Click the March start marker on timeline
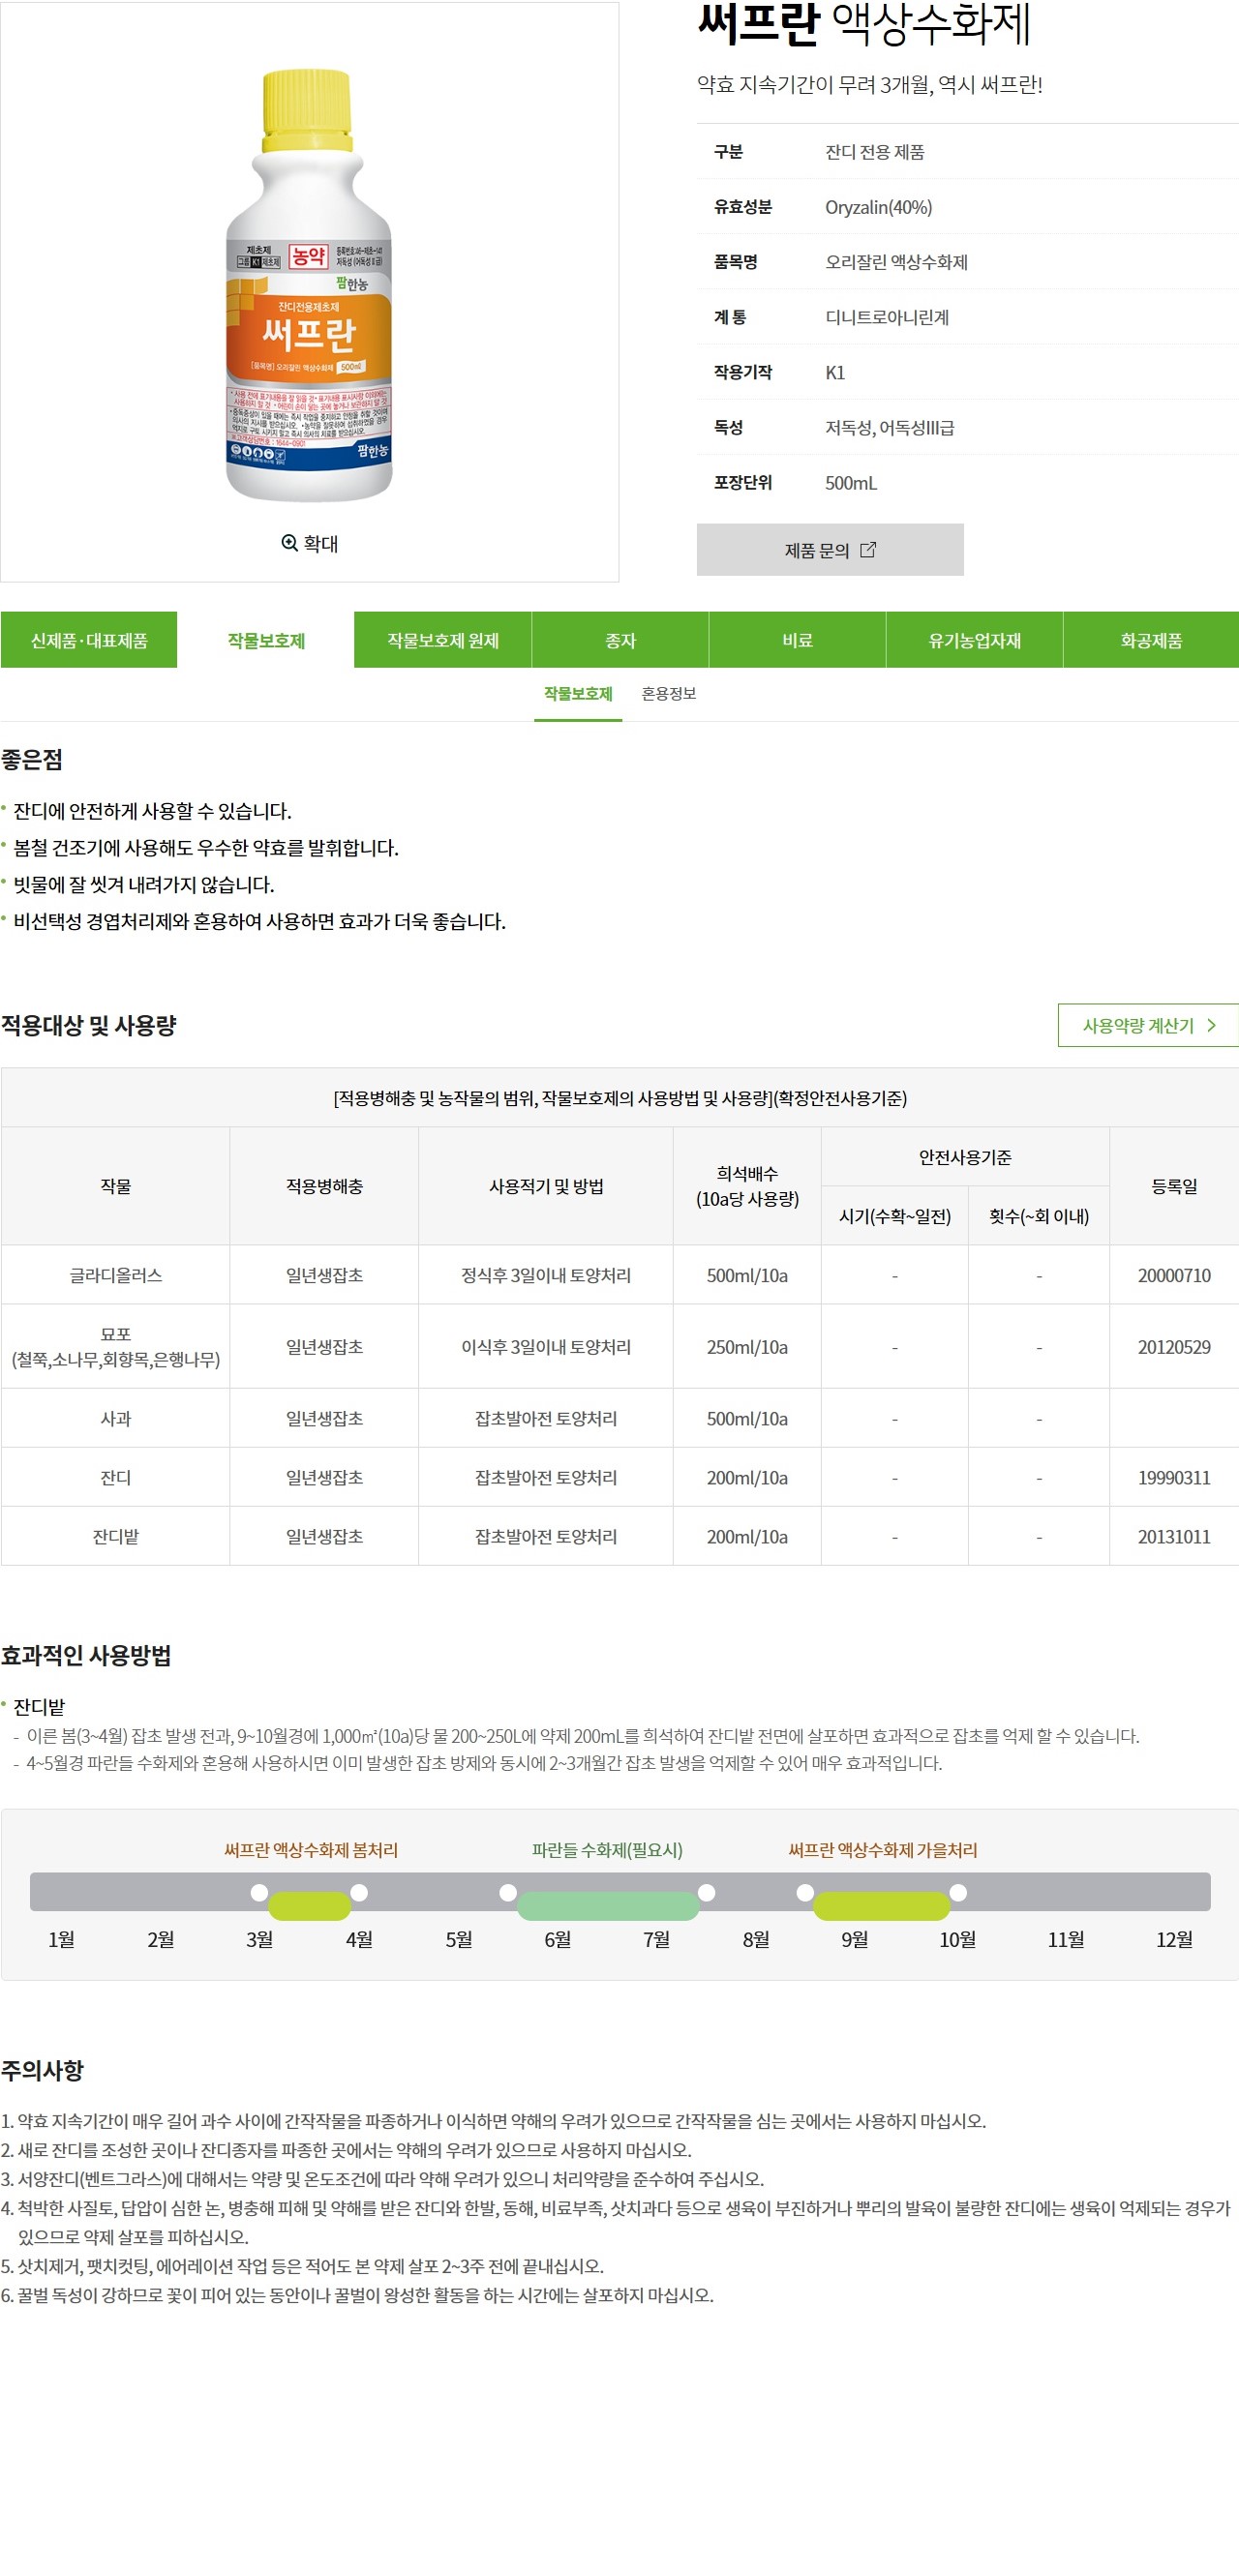 (x=259, y=1892)
